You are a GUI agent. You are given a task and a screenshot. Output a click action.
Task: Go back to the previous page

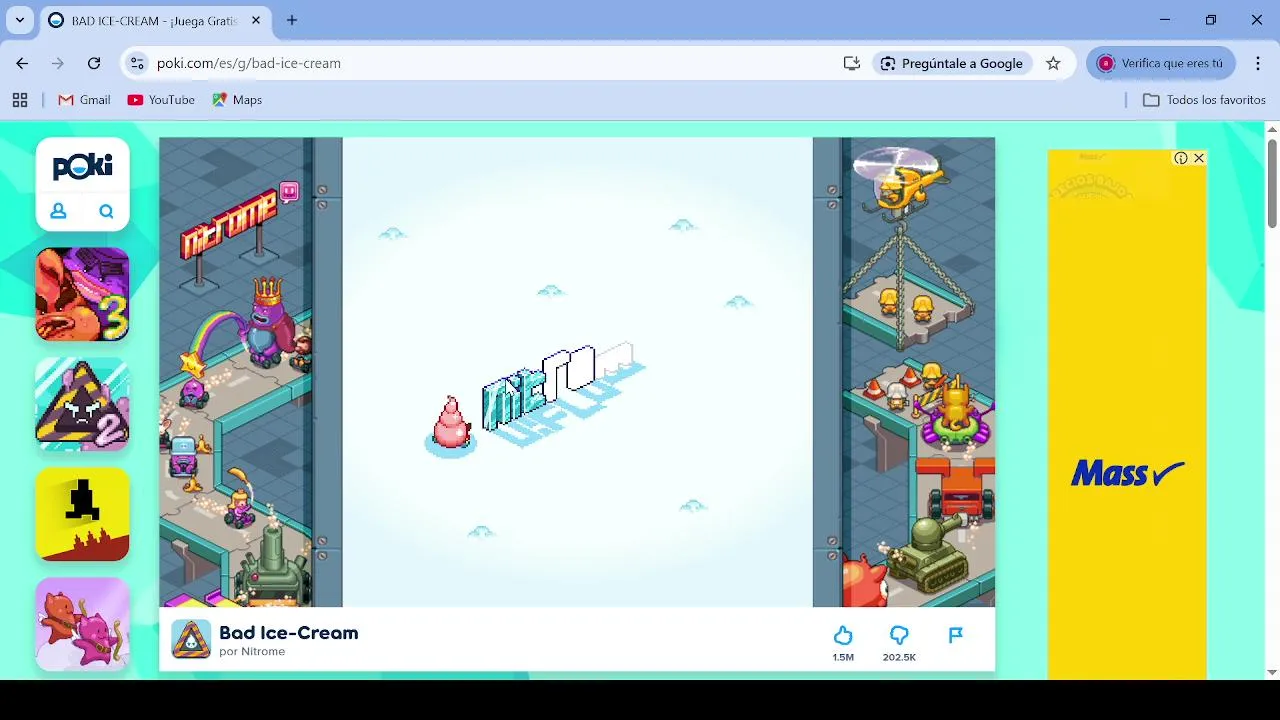pyautogui.click(x=22, y=63)
